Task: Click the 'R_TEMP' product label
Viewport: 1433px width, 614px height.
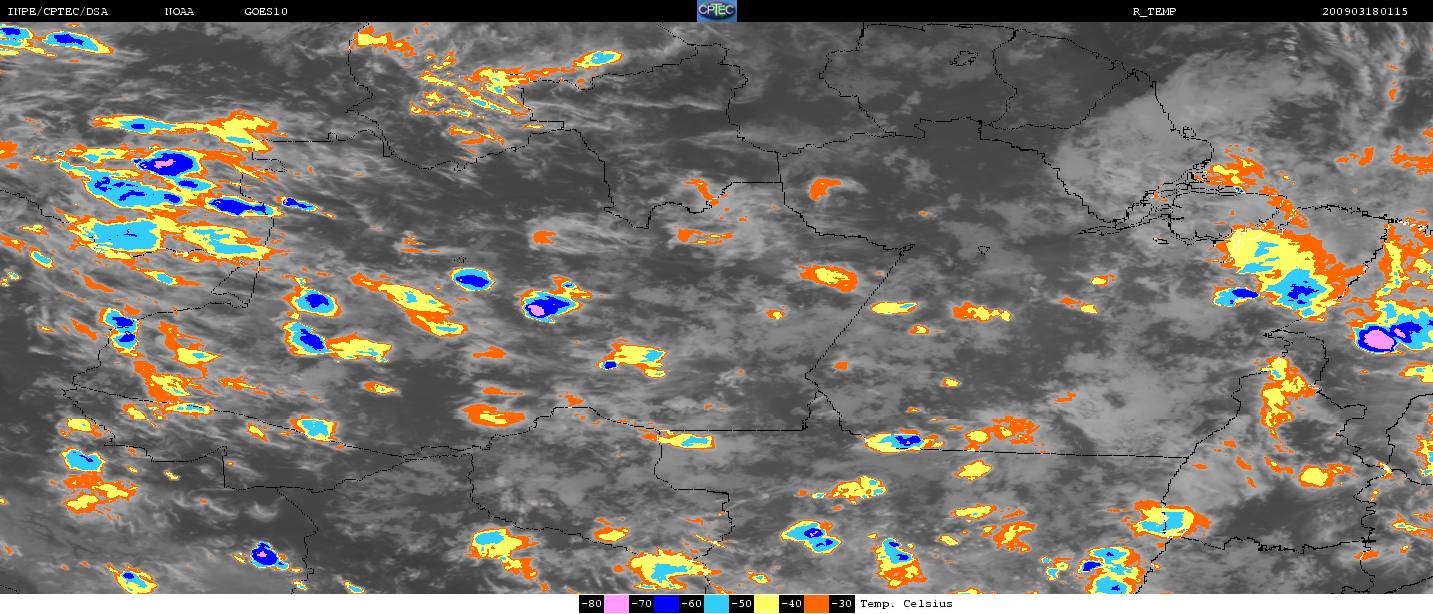Action: point(1152,12)
